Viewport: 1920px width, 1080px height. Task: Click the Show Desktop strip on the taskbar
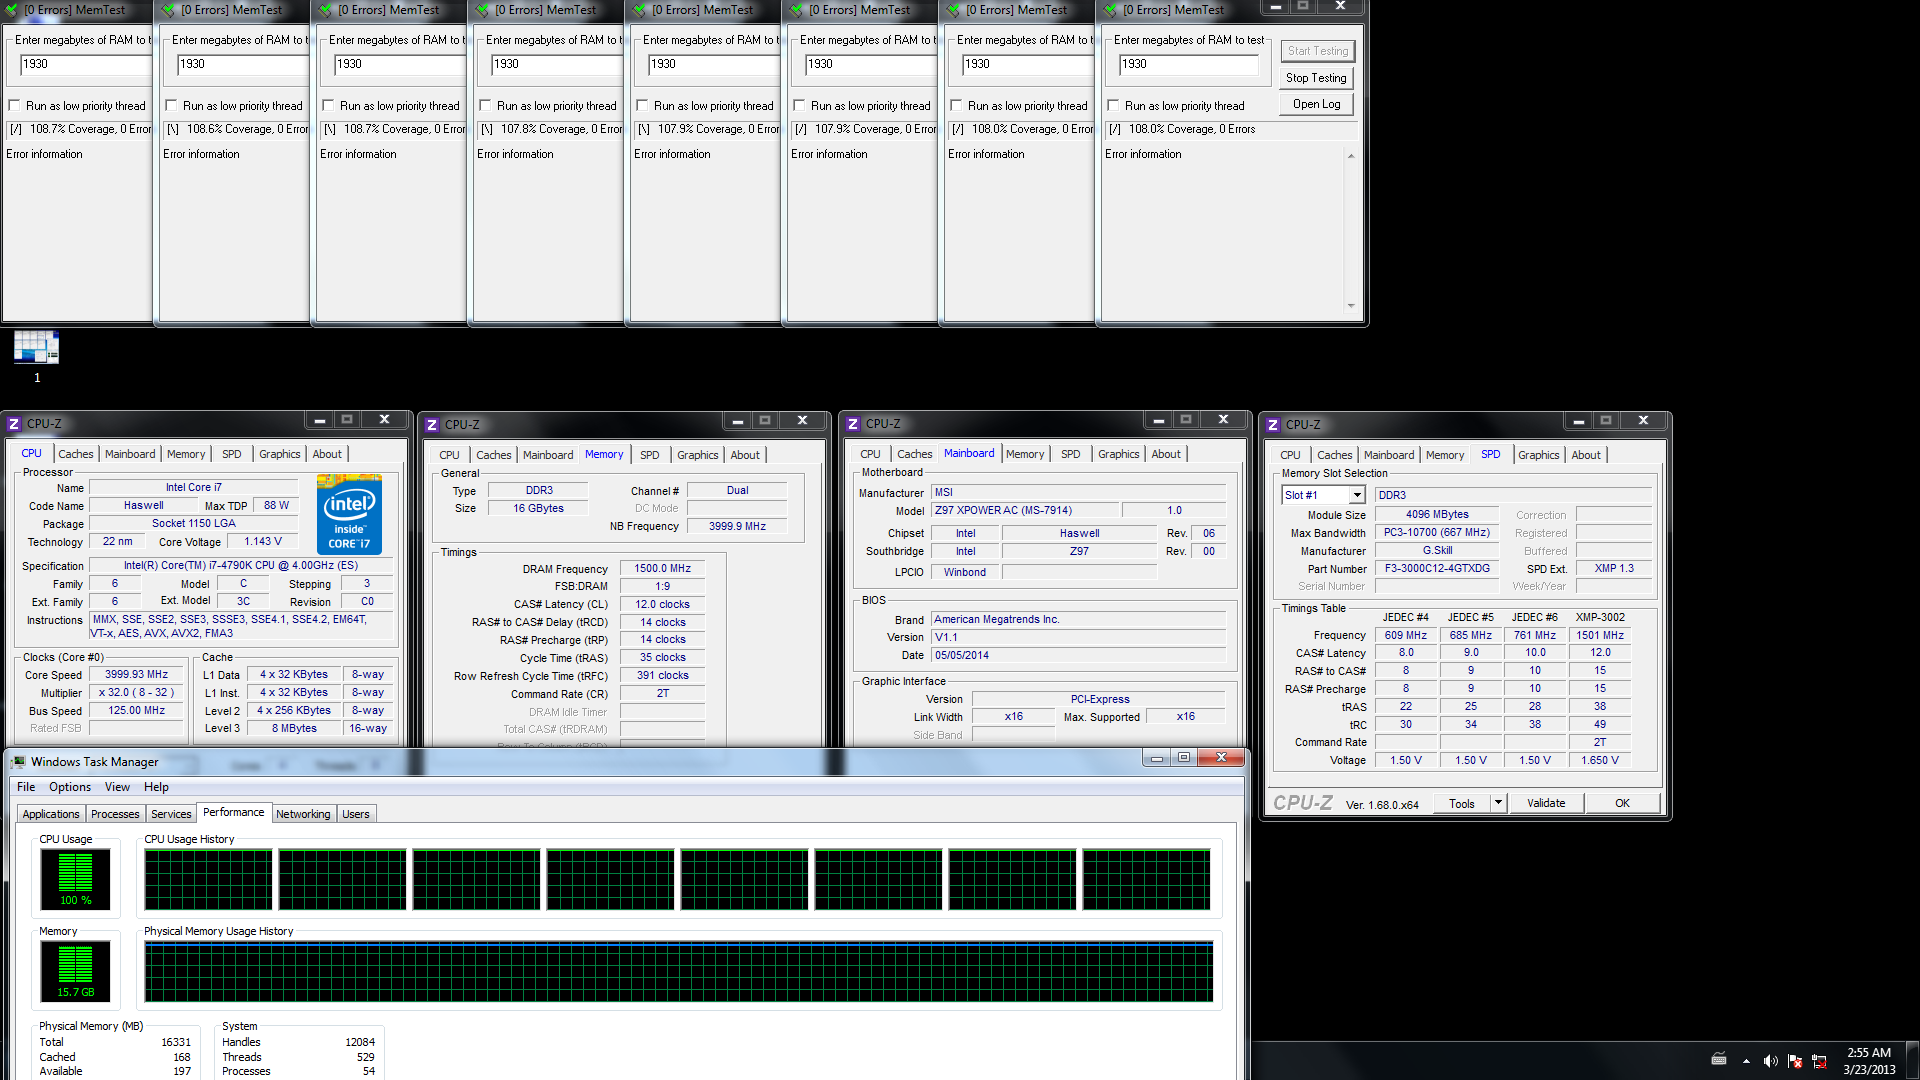coord(1912,1060)
